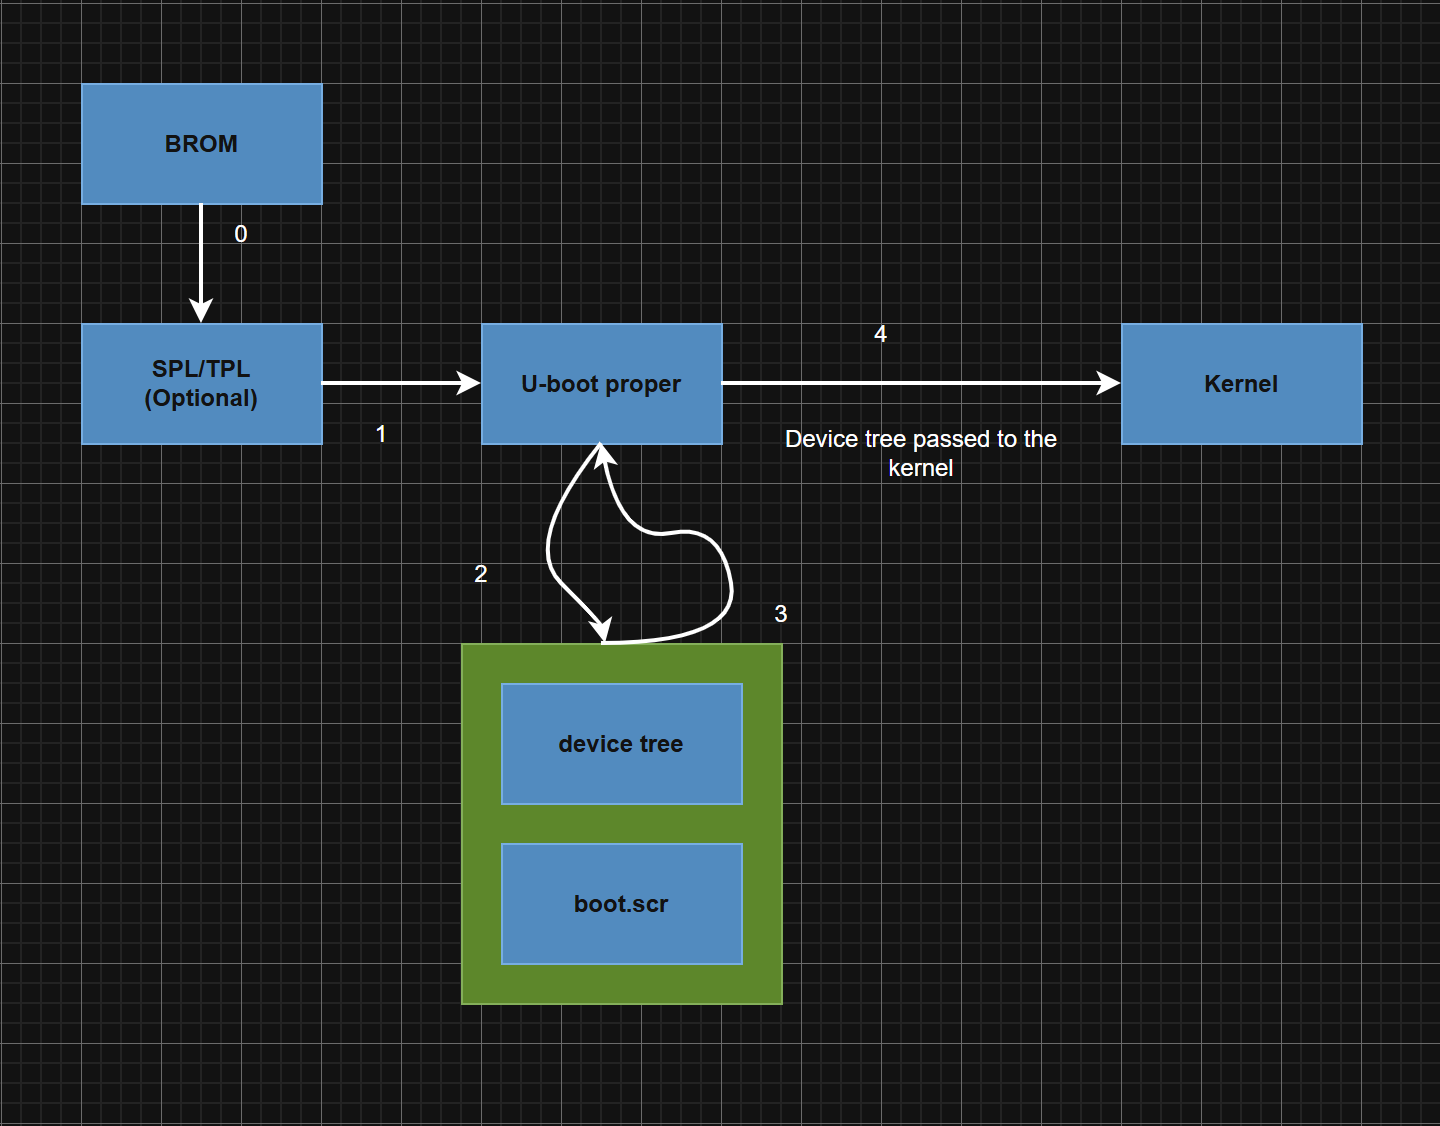Screen dimensions: 1440x1126
Task: Select the SPL/TPL (Optional) block
Action: [202, 384]
